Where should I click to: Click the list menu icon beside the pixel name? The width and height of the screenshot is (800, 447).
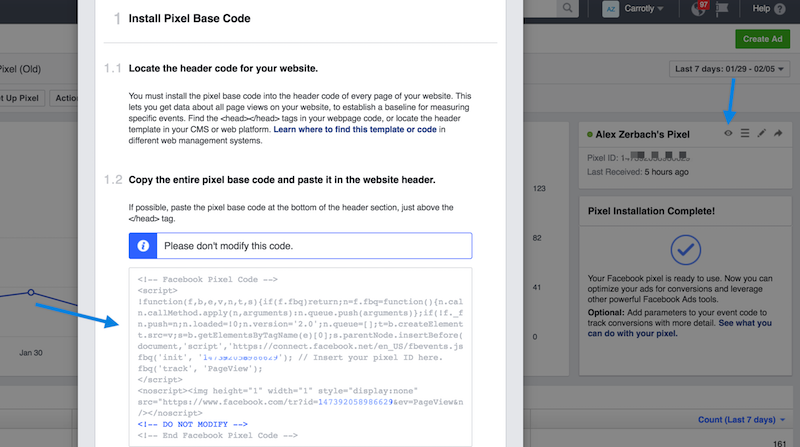tap(745, 133)
